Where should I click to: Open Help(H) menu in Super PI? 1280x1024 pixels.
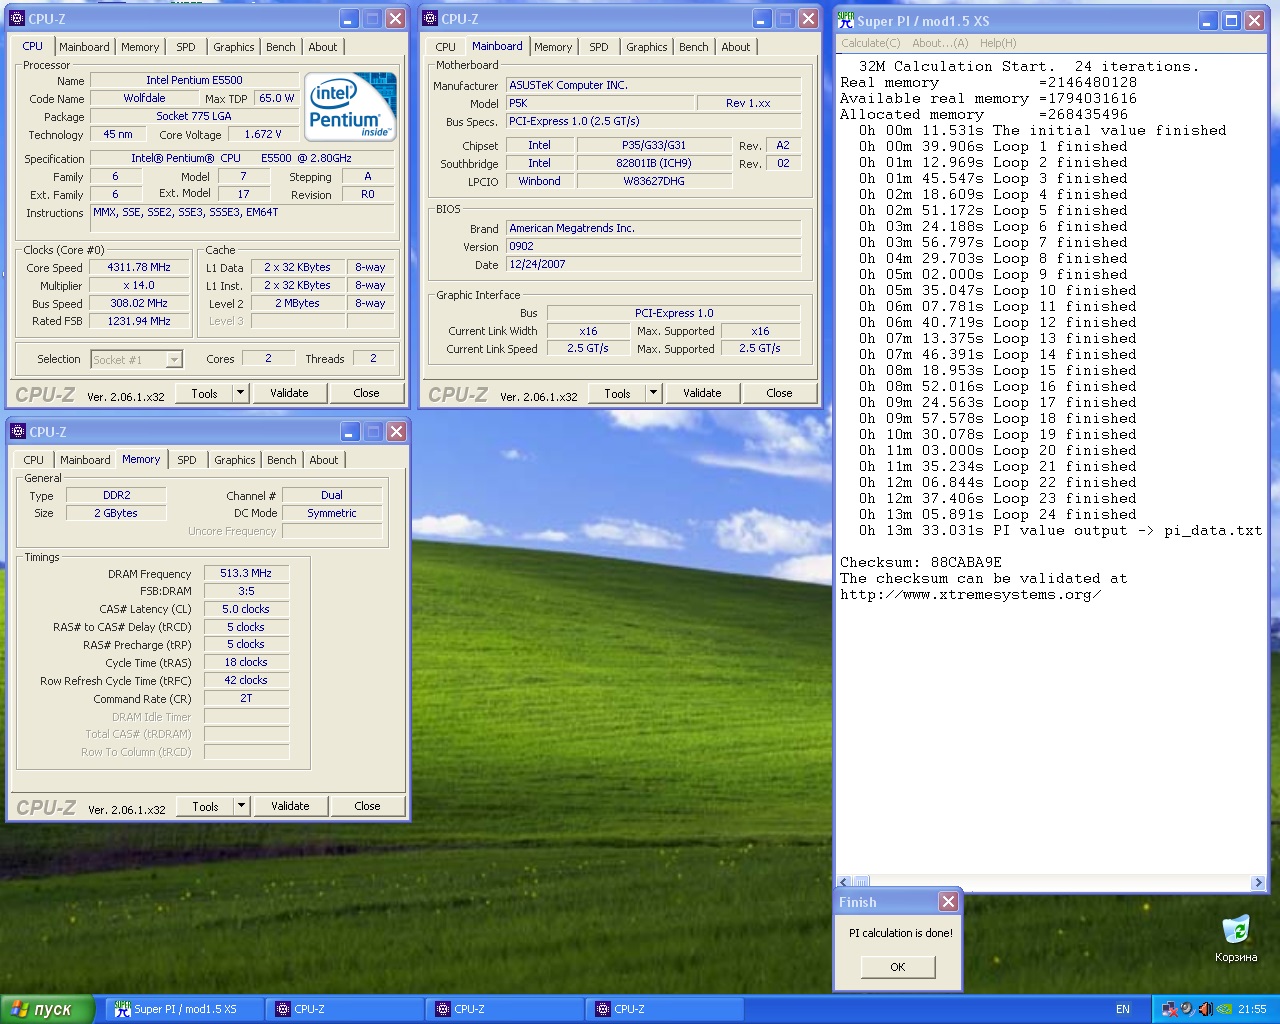[x=998, y=43]
